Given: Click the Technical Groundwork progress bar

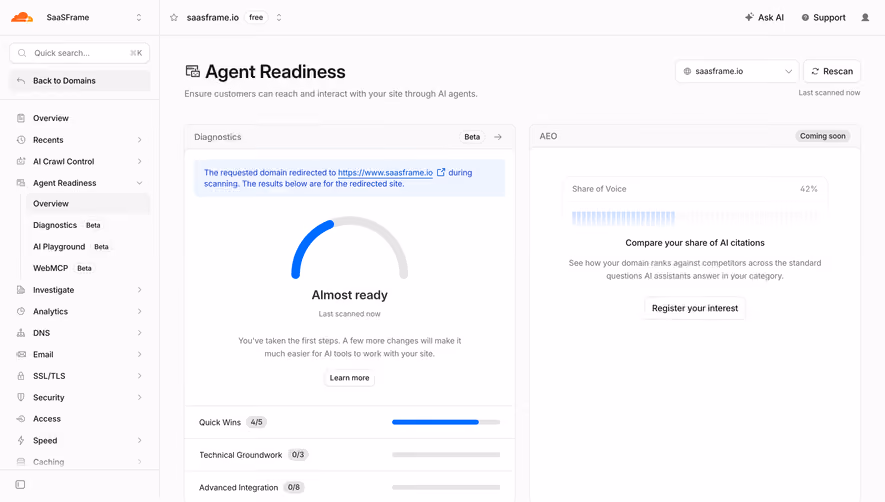Looking at the screenshot, I should tap(446, 455).
